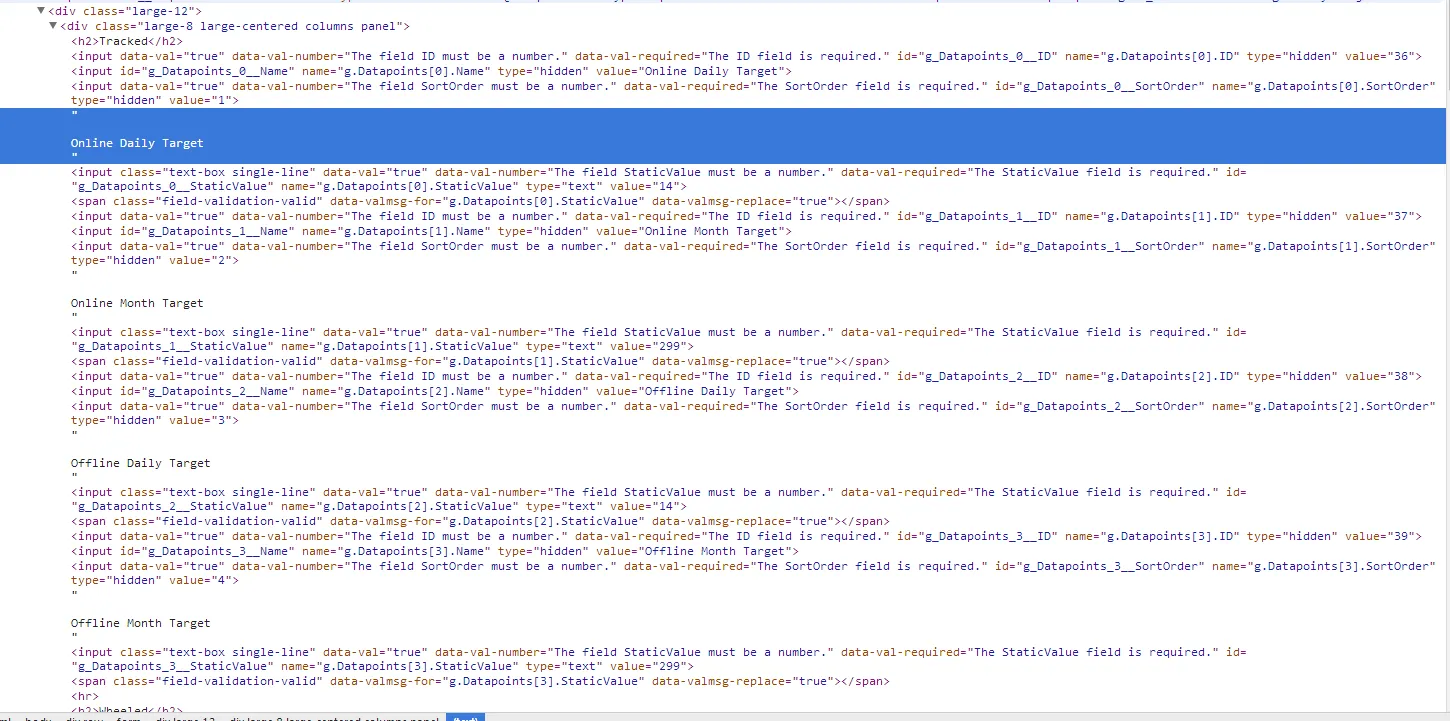Select the g_Datapoints_0__StaticValue text-box input line
Screen dimensions: 1450x721
tap(659, 179)
